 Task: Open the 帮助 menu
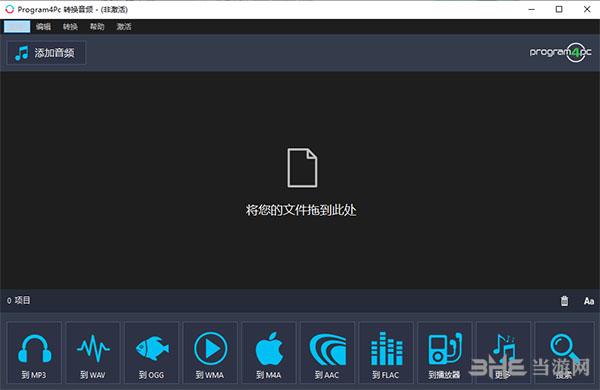(x=97, y=26)
